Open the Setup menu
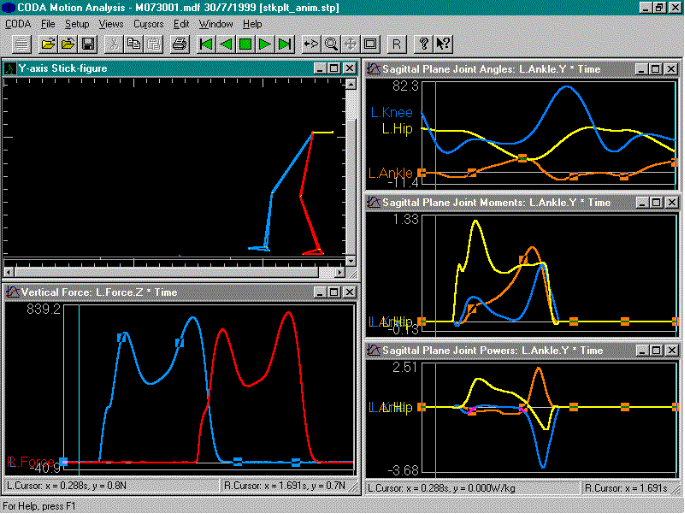Viewport: 685px width, 514px height. pyautogui.click(x=77, y=23)
